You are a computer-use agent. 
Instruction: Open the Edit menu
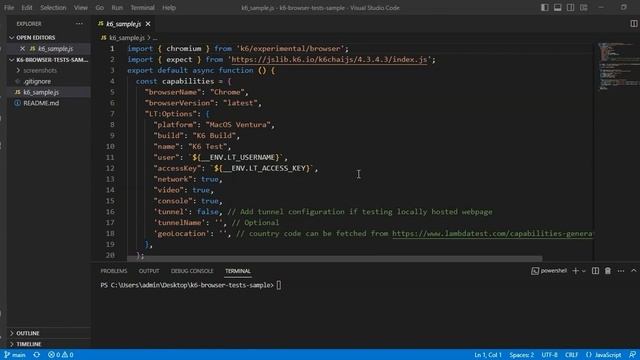[27, 7]
